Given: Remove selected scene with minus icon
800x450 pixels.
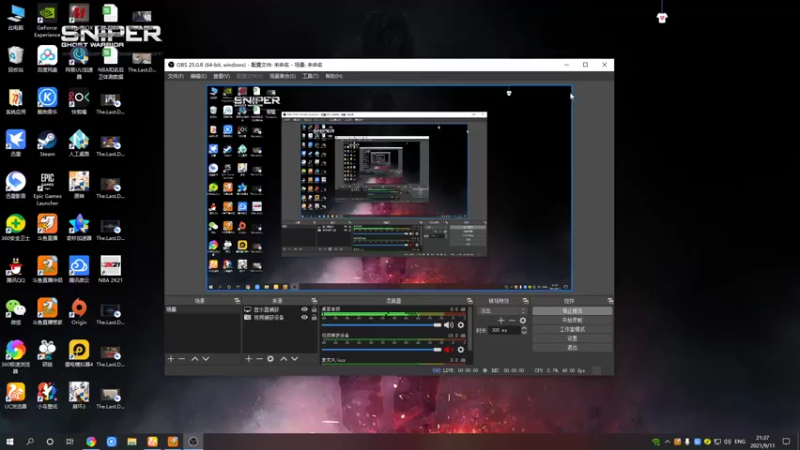Looking at the screenshot, I should tap(182, 359).
